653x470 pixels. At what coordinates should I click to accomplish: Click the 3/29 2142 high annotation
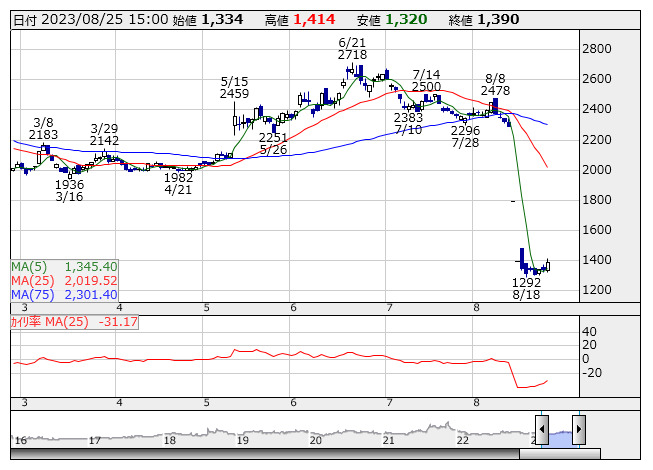coord(104,134)
